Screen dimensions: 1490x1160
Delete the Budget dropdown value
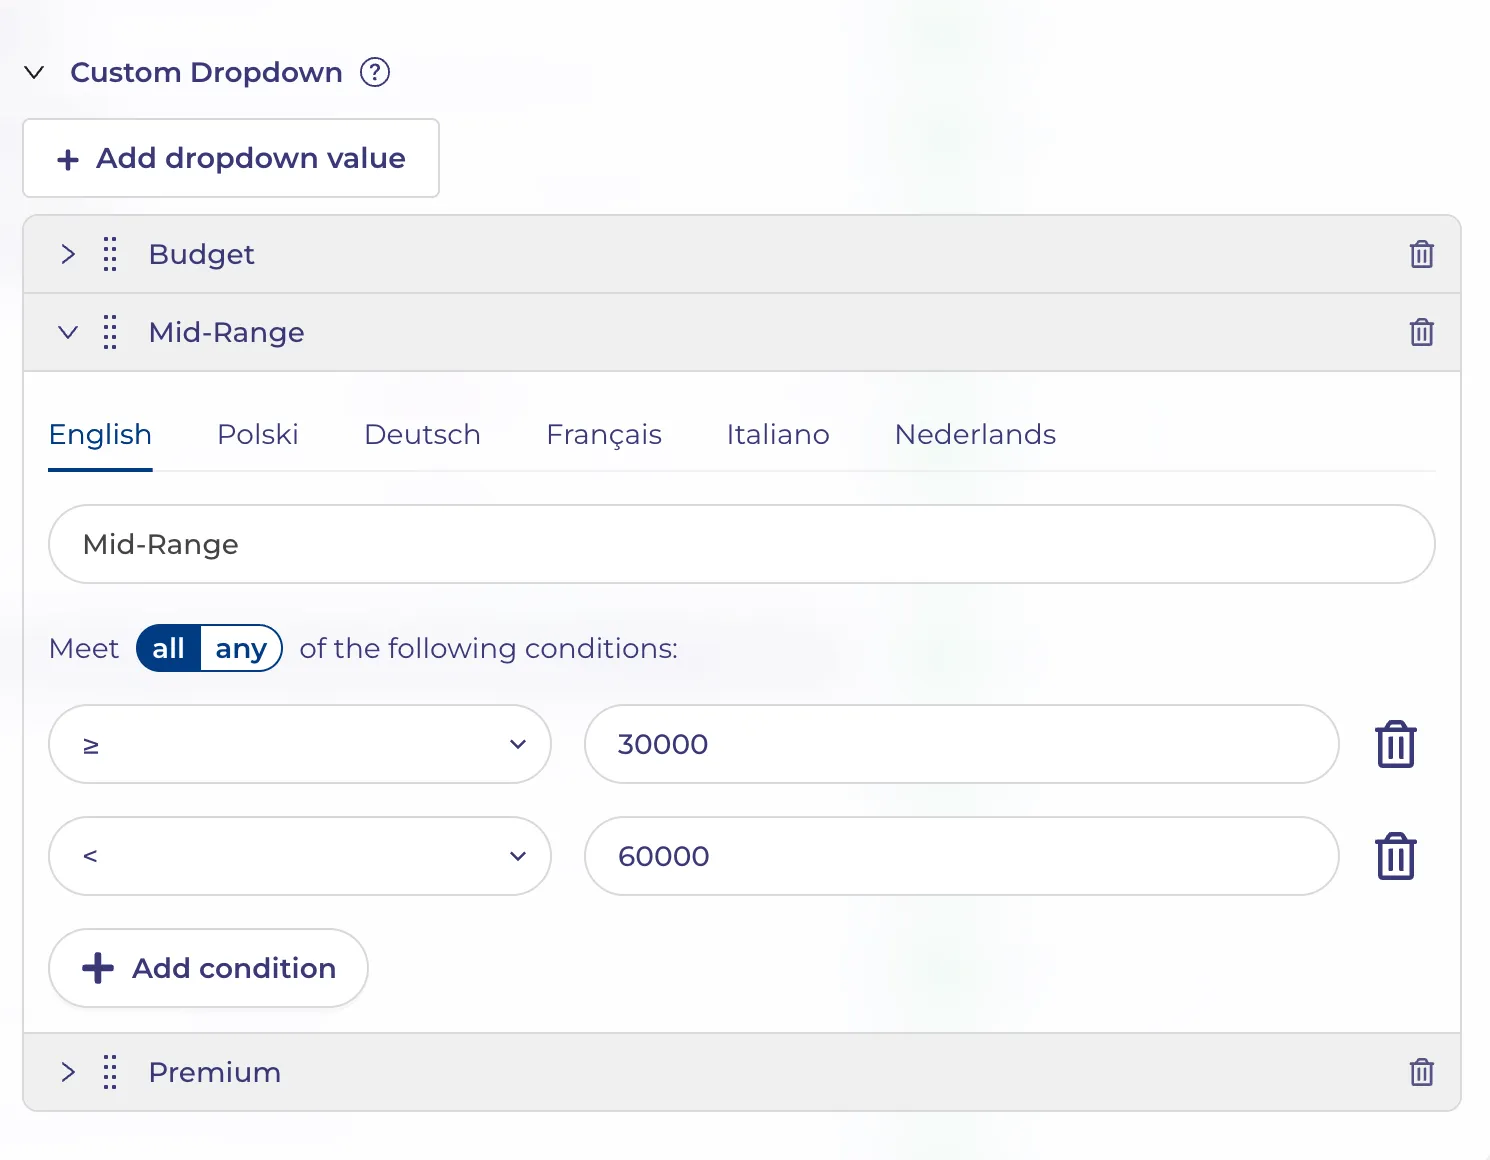pyautogui.click(x=1421, y=254)
